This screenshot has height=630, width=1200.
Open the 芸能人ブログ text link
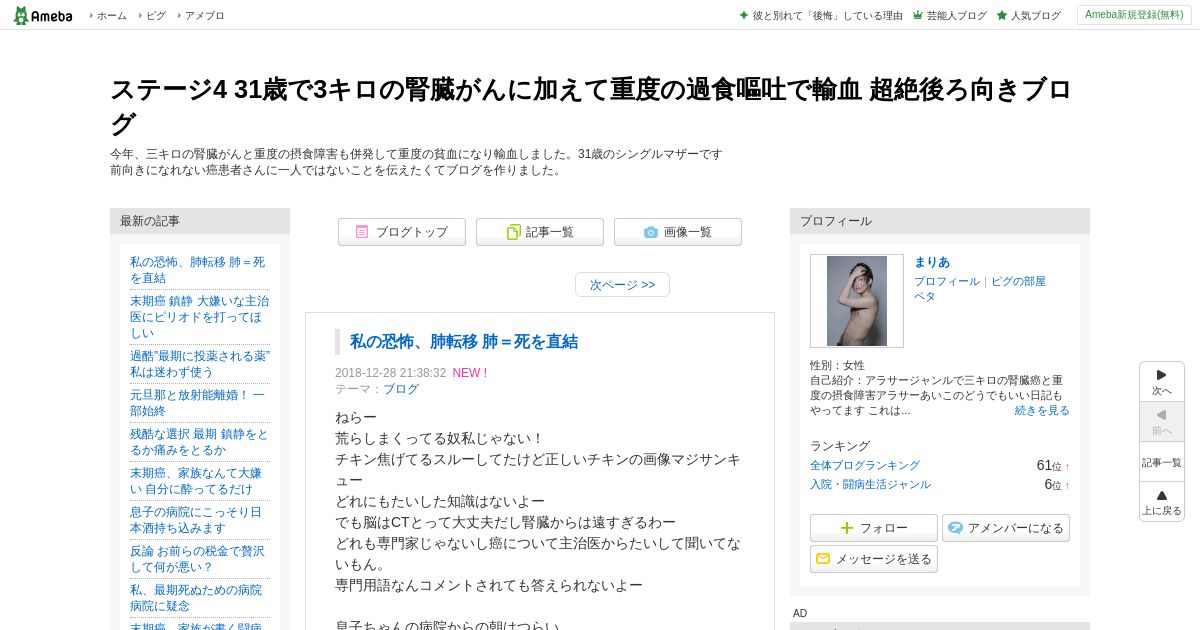(x=957, y=16)
